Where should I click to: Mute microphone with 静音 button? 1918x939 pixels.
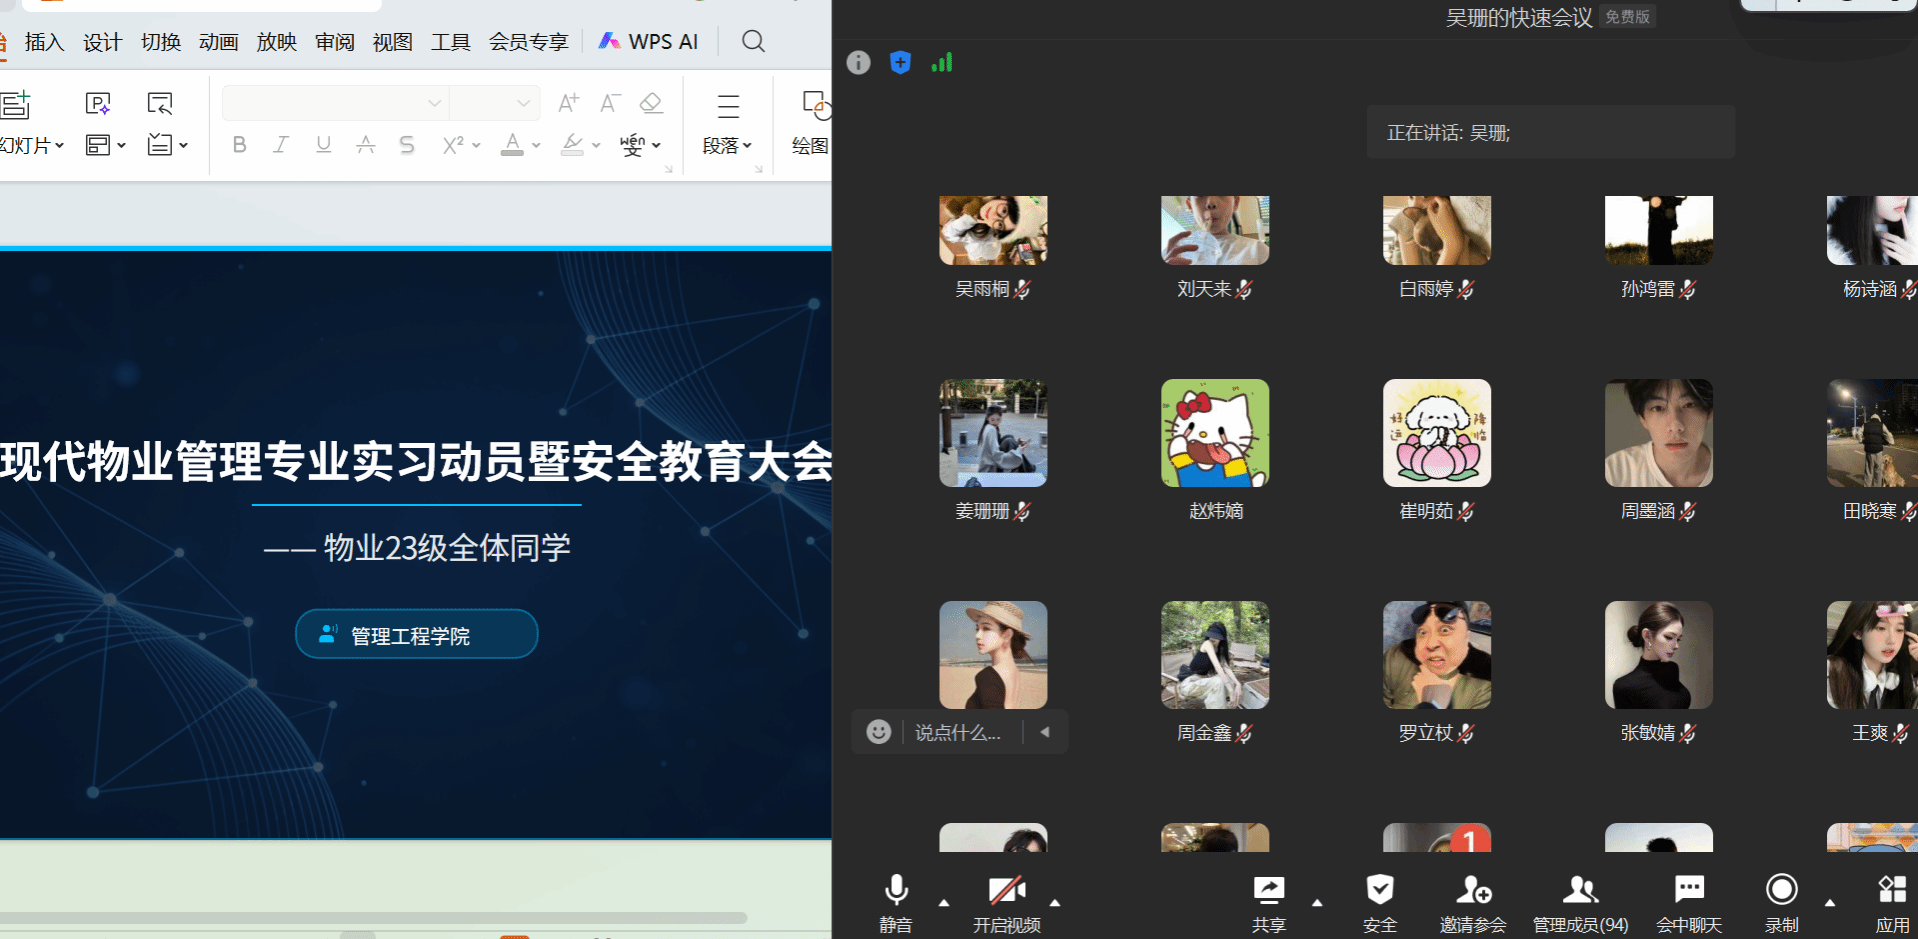pos(896,902)
